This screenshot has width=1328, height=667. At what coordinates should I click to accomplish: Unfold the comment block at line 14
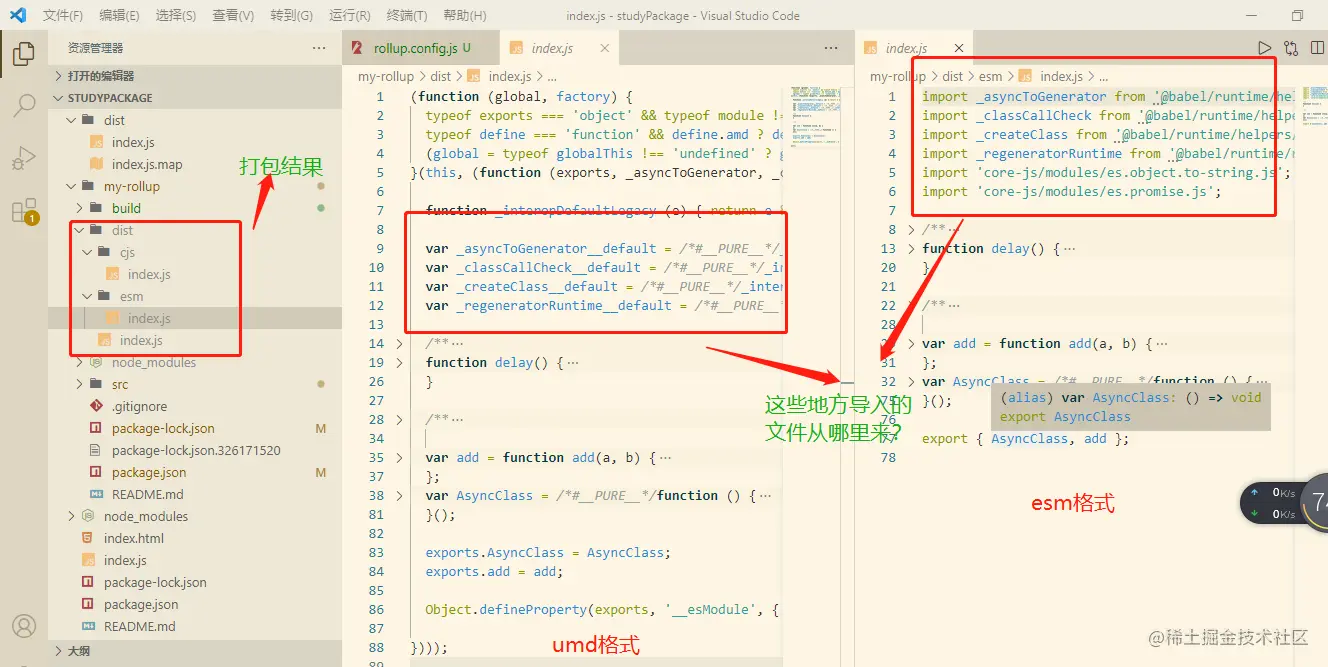400,344
